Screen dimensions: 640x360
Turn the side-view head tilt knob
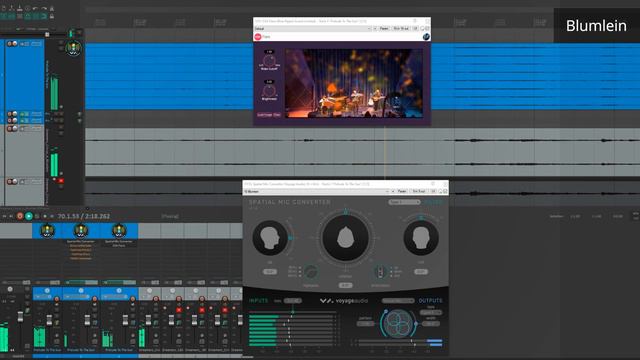pos(270,238)
